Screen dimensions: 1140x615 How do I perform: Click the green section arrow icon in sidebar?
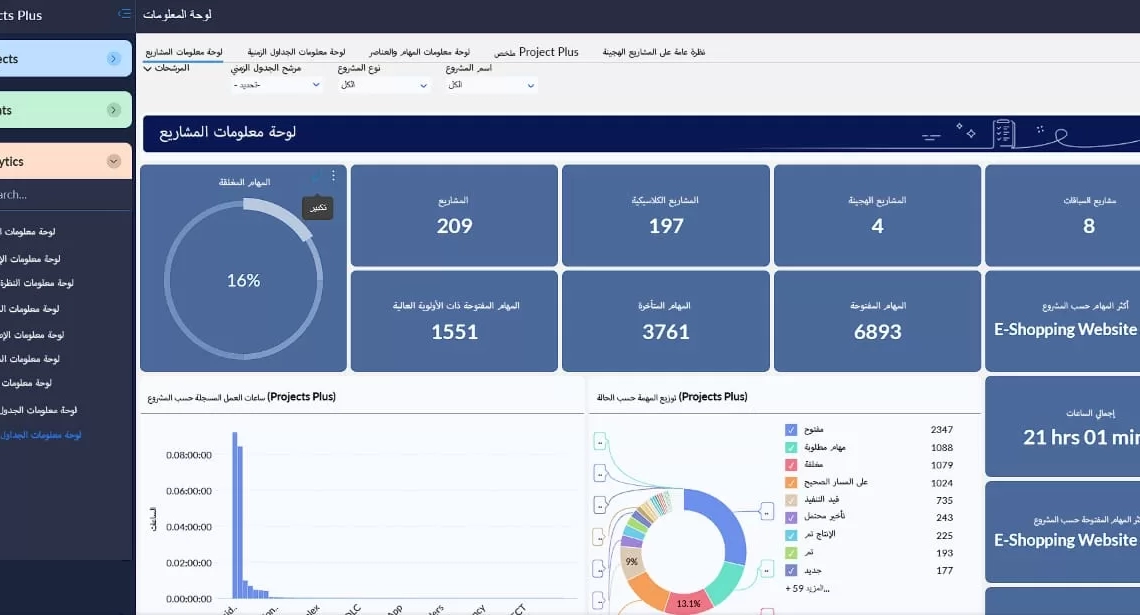[x=114, y=110]
